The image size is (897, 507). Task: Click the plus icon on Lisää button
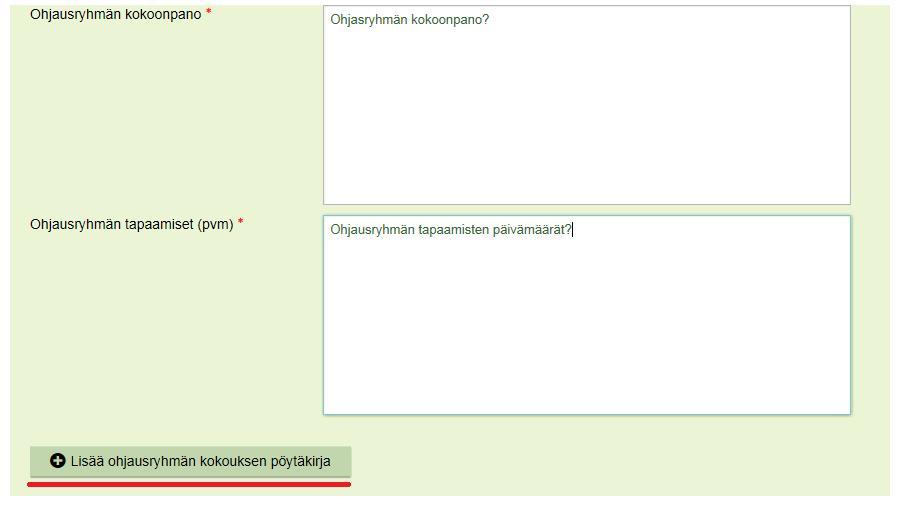point(57,461)
